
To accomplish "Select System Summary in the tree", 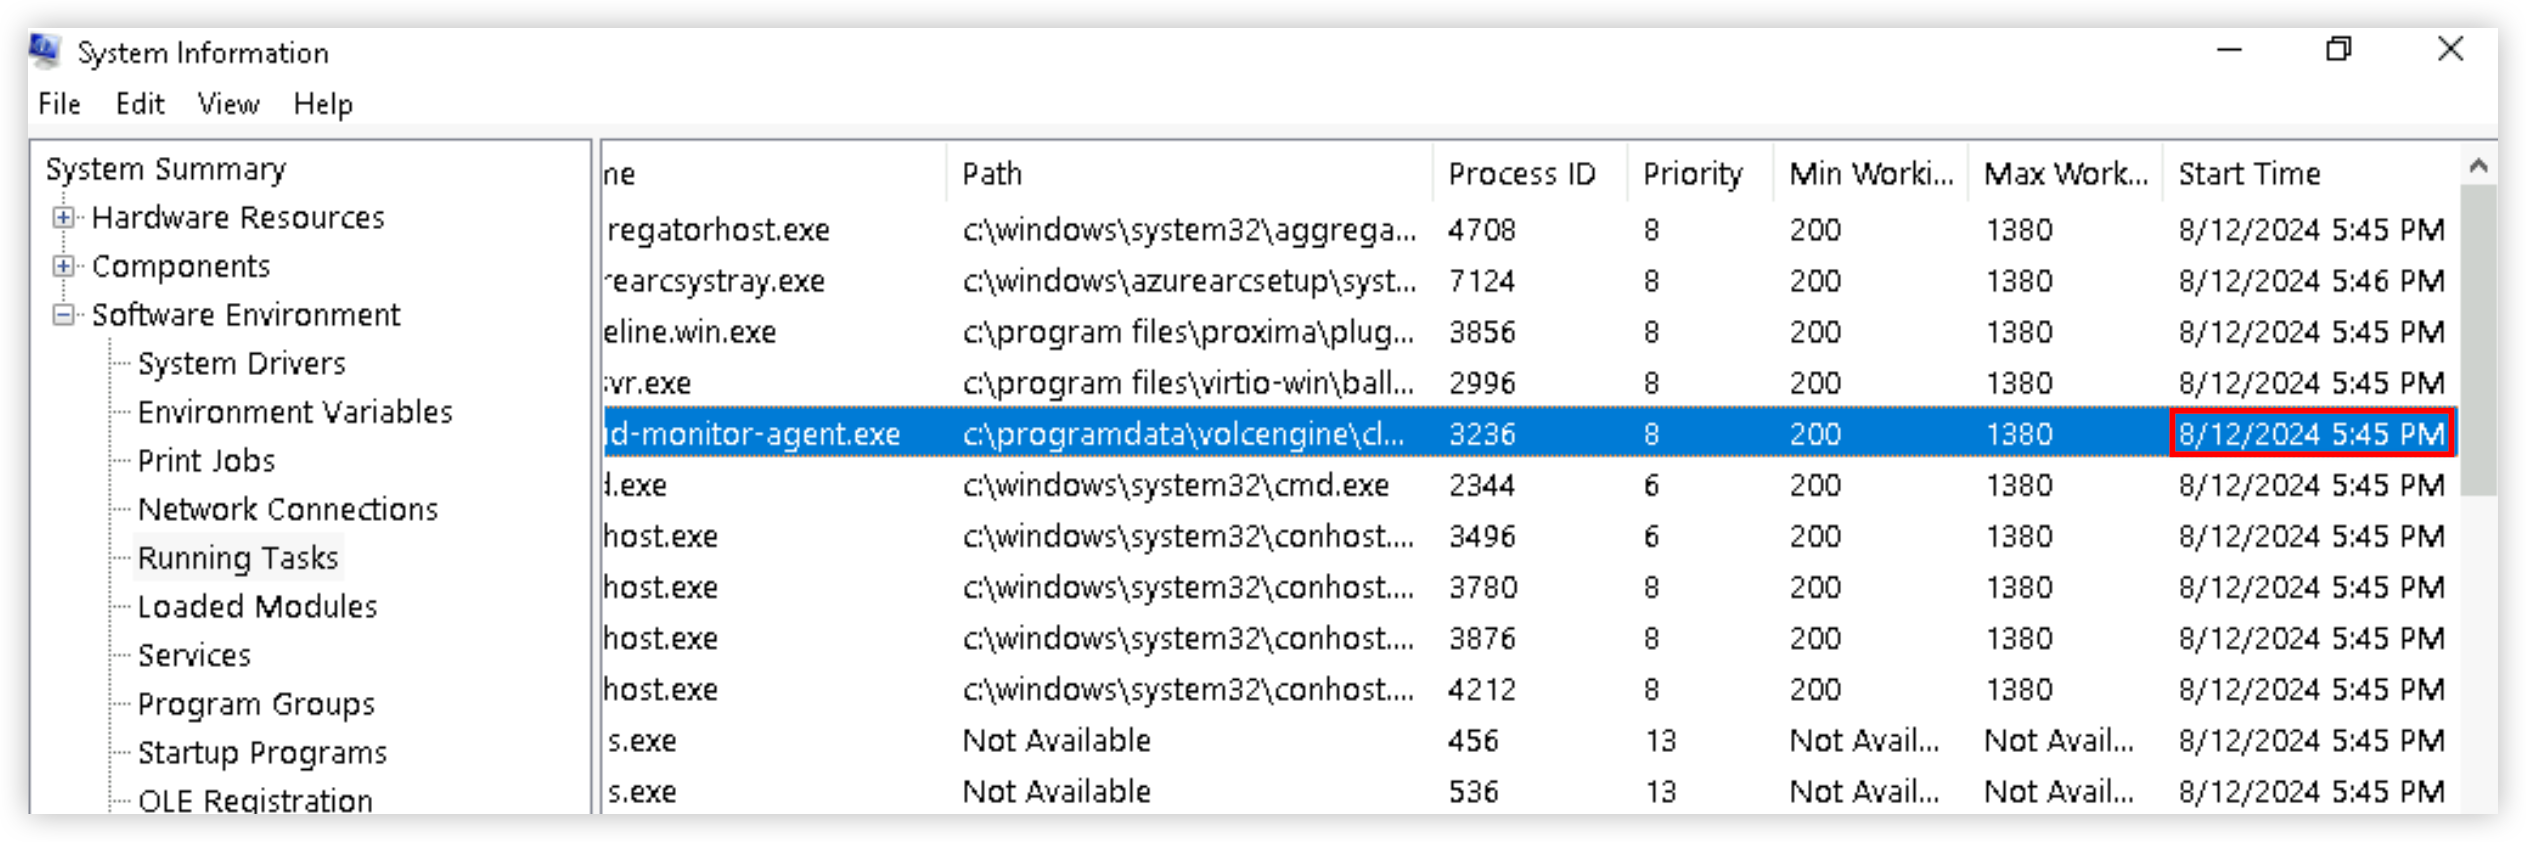I will click(166, 169).
